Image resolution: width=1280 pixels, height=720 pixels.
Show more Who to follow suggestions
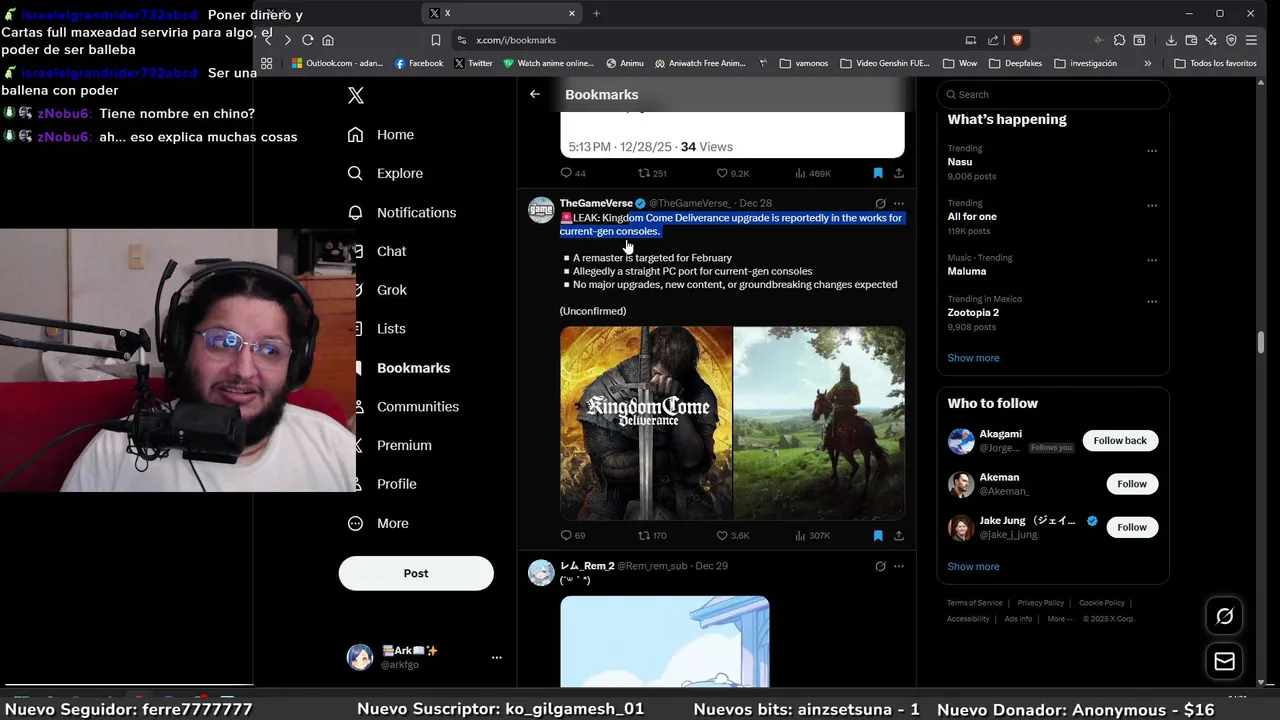coord(973,566)
